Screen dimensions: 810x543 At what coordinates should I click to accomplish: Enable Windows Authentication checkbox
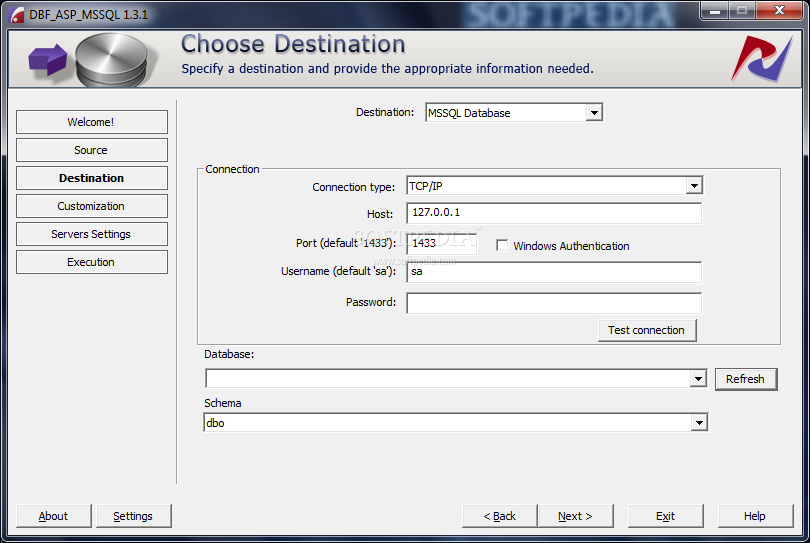[502, 245]
